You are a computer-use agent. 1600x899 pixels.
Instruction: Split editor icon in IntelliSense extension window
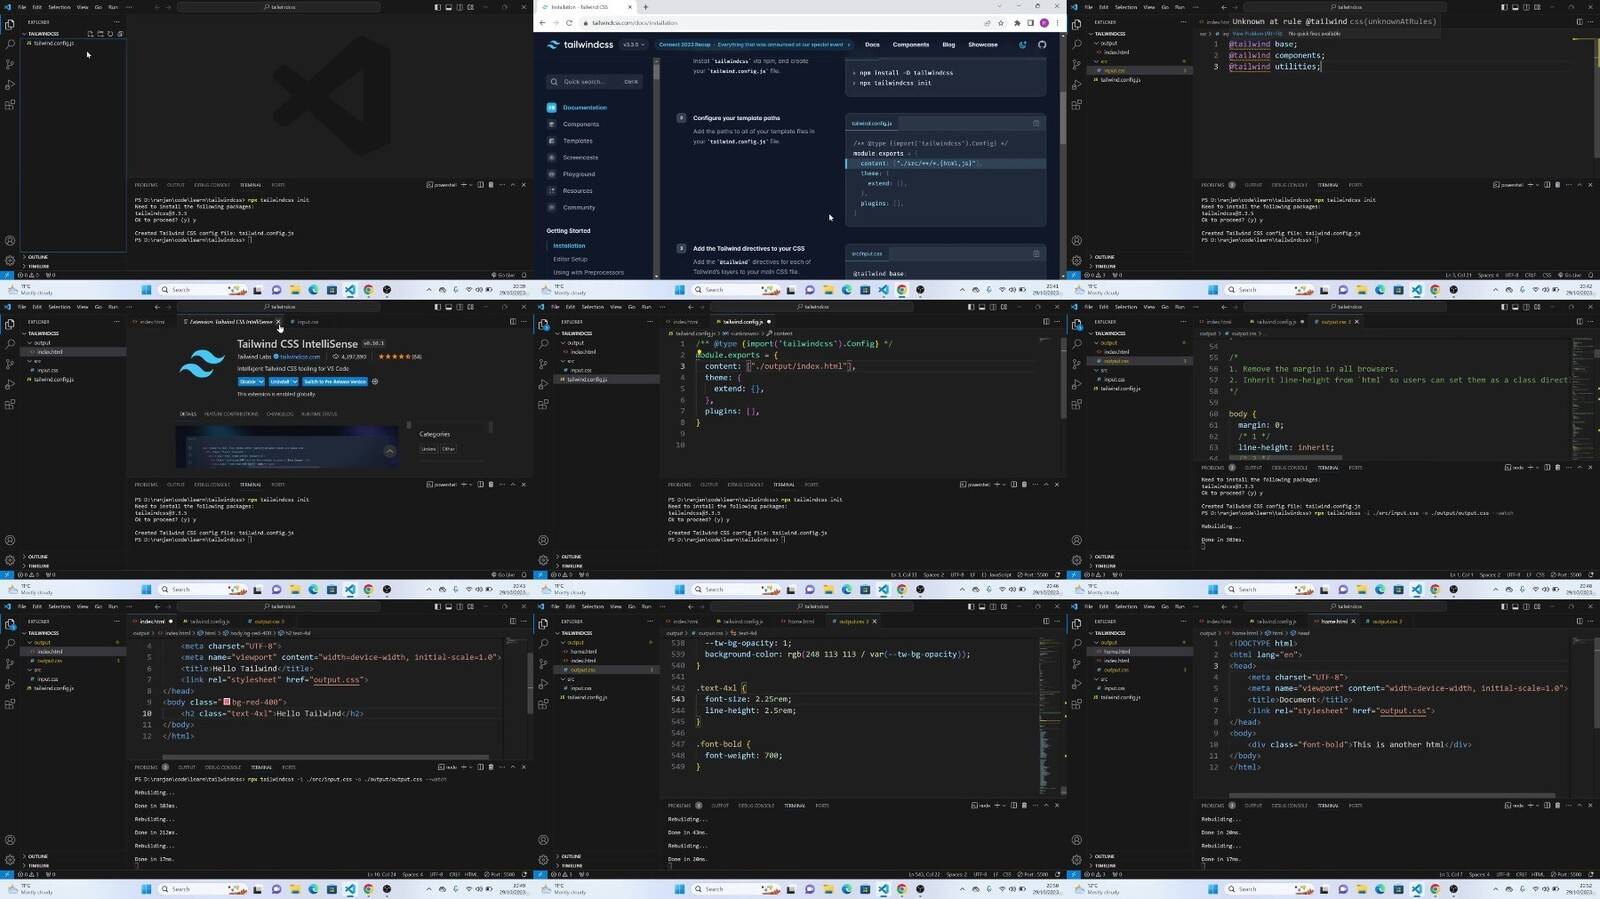[x=513, y=321]
